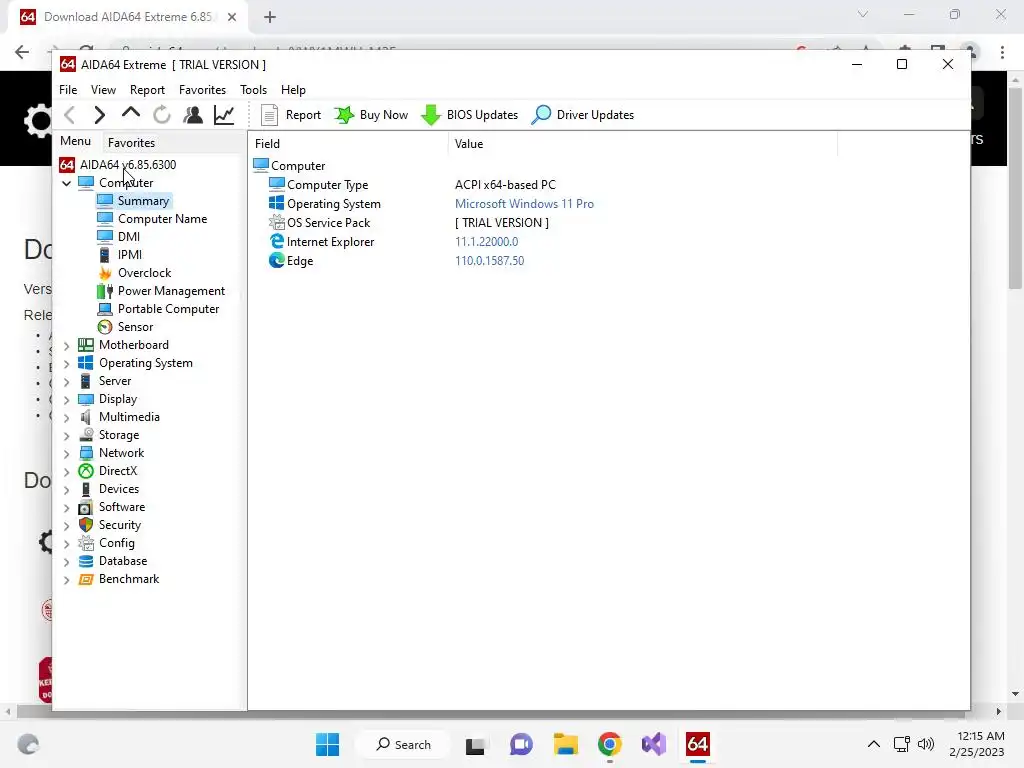Click the Report toolbar button
This screenshot has height=768, width=1024.
point(291,115)
